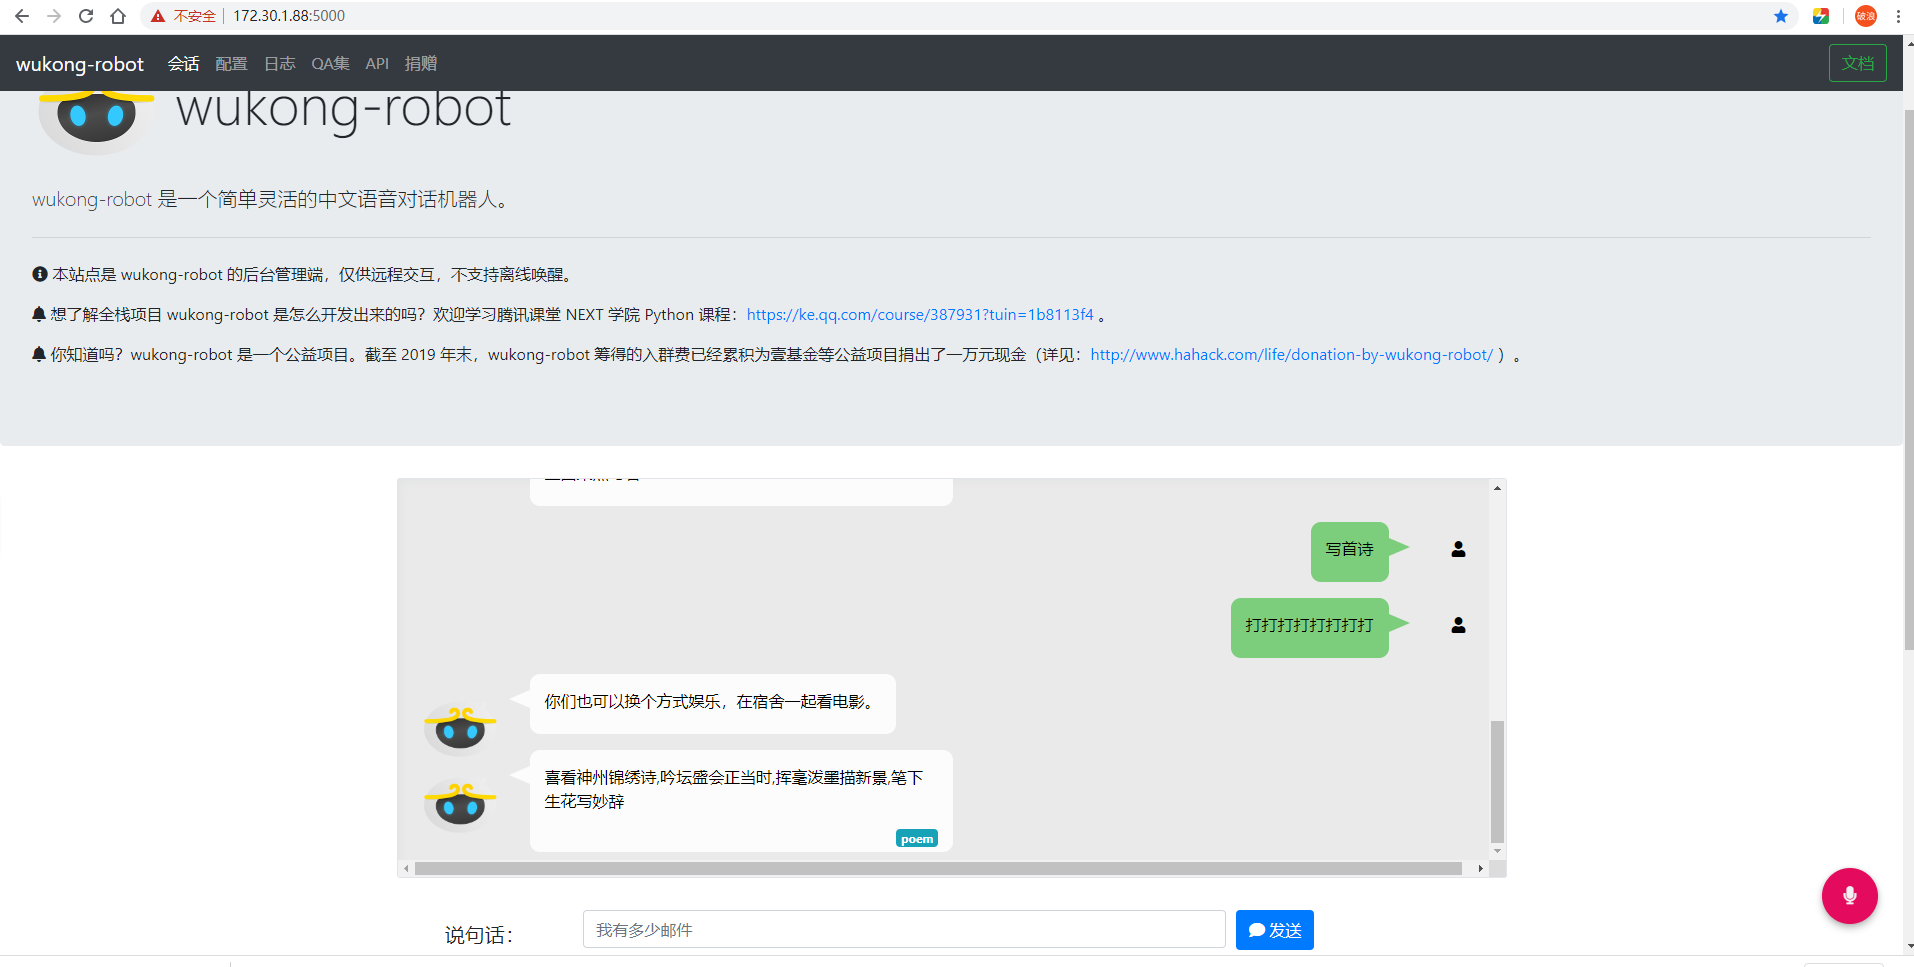Click the 打打打打打打打打 message bubble
1914x967 pixels.
tap(1309, 627)
